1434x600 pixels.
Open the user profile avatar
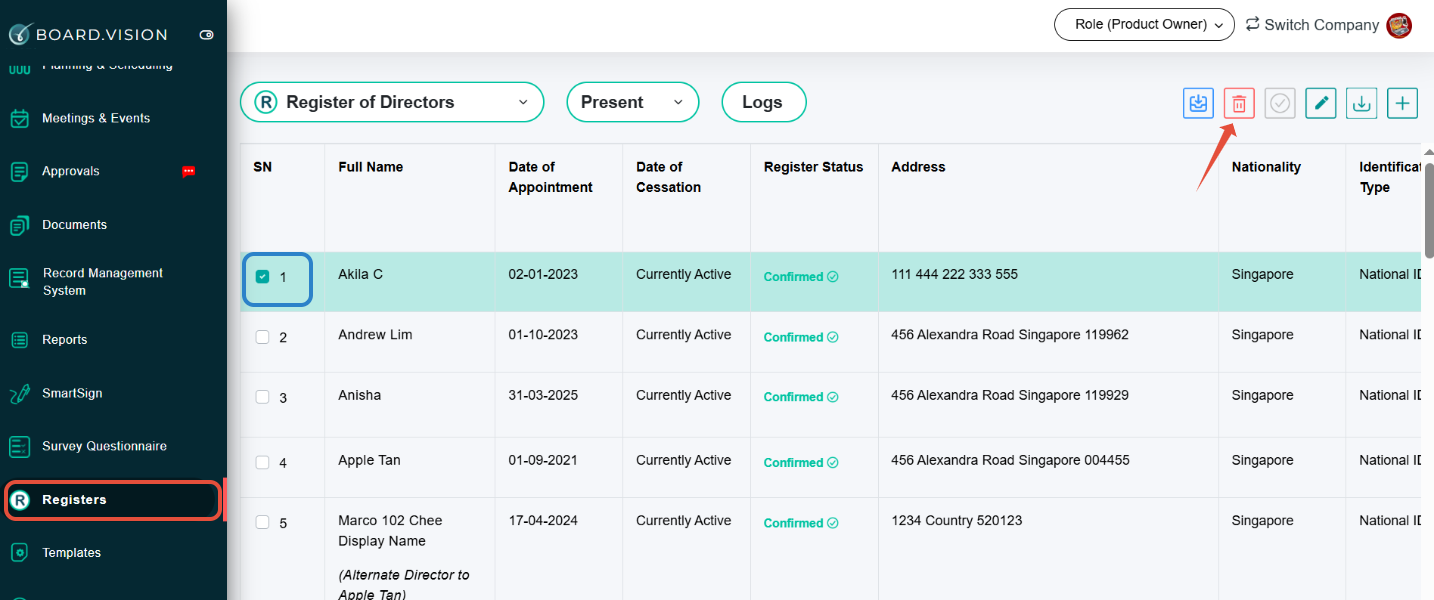1399,25
